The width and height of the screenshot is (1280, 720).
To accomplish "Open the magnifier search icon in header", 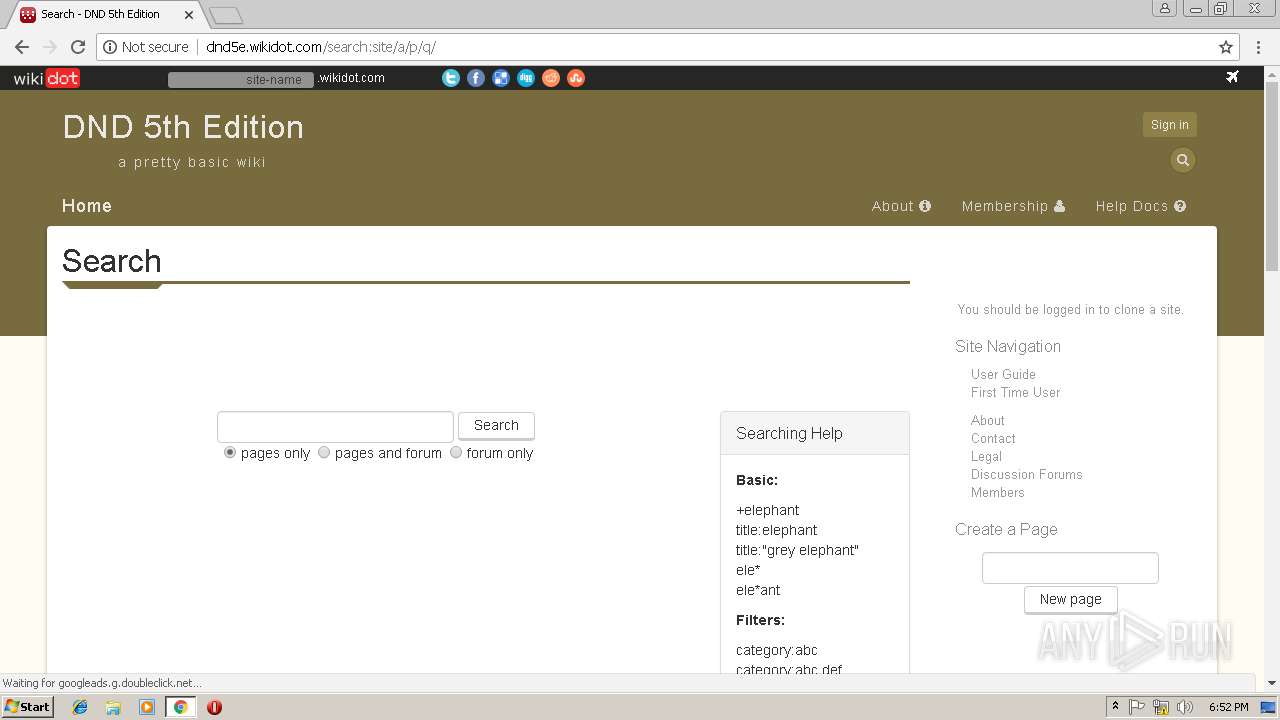I will pyautogui.click(x=1183, y=160).
